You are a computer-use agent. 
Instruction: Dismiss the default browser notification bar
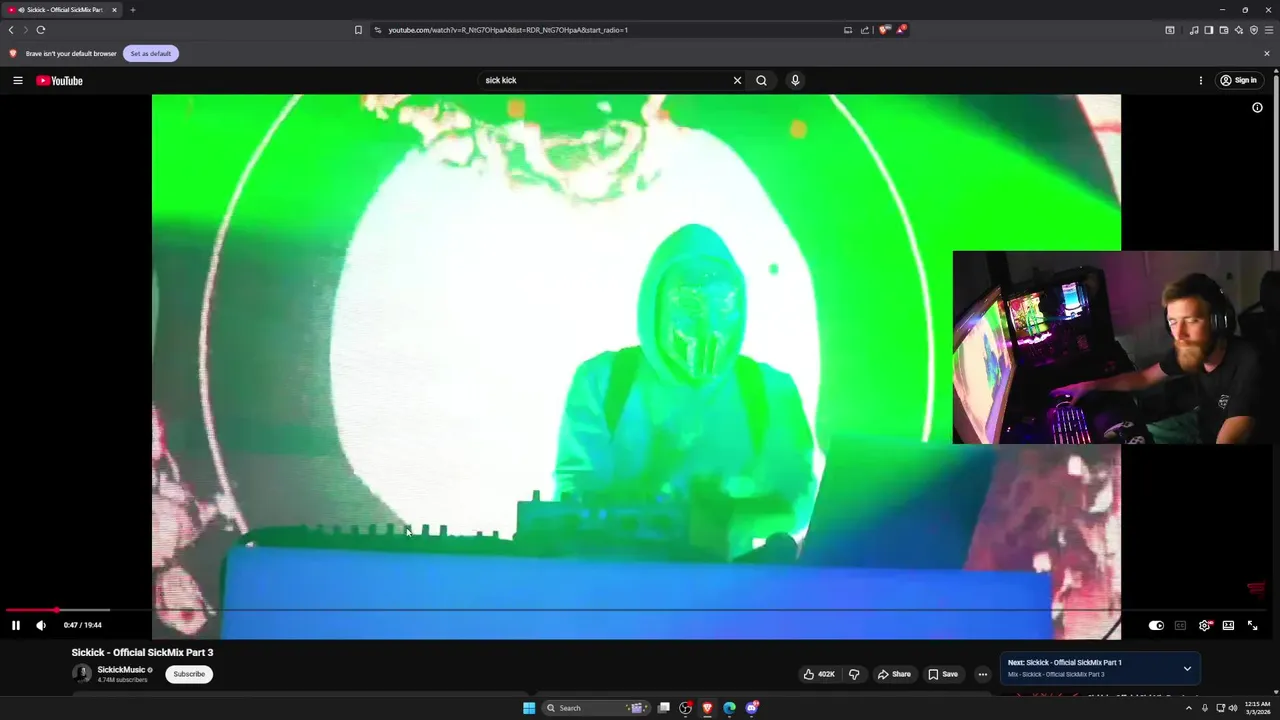tap(1266, 53)
